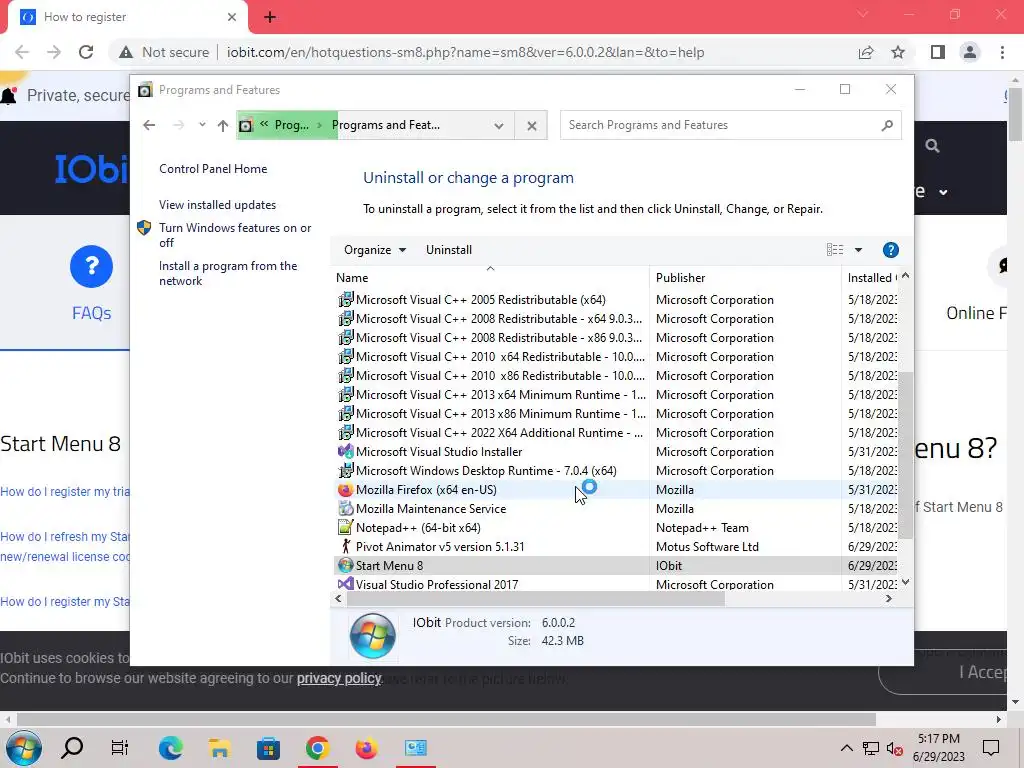Open Turn Windows features on or off
This screenshot has height=768, width=1024.
[x=235, y=235]
